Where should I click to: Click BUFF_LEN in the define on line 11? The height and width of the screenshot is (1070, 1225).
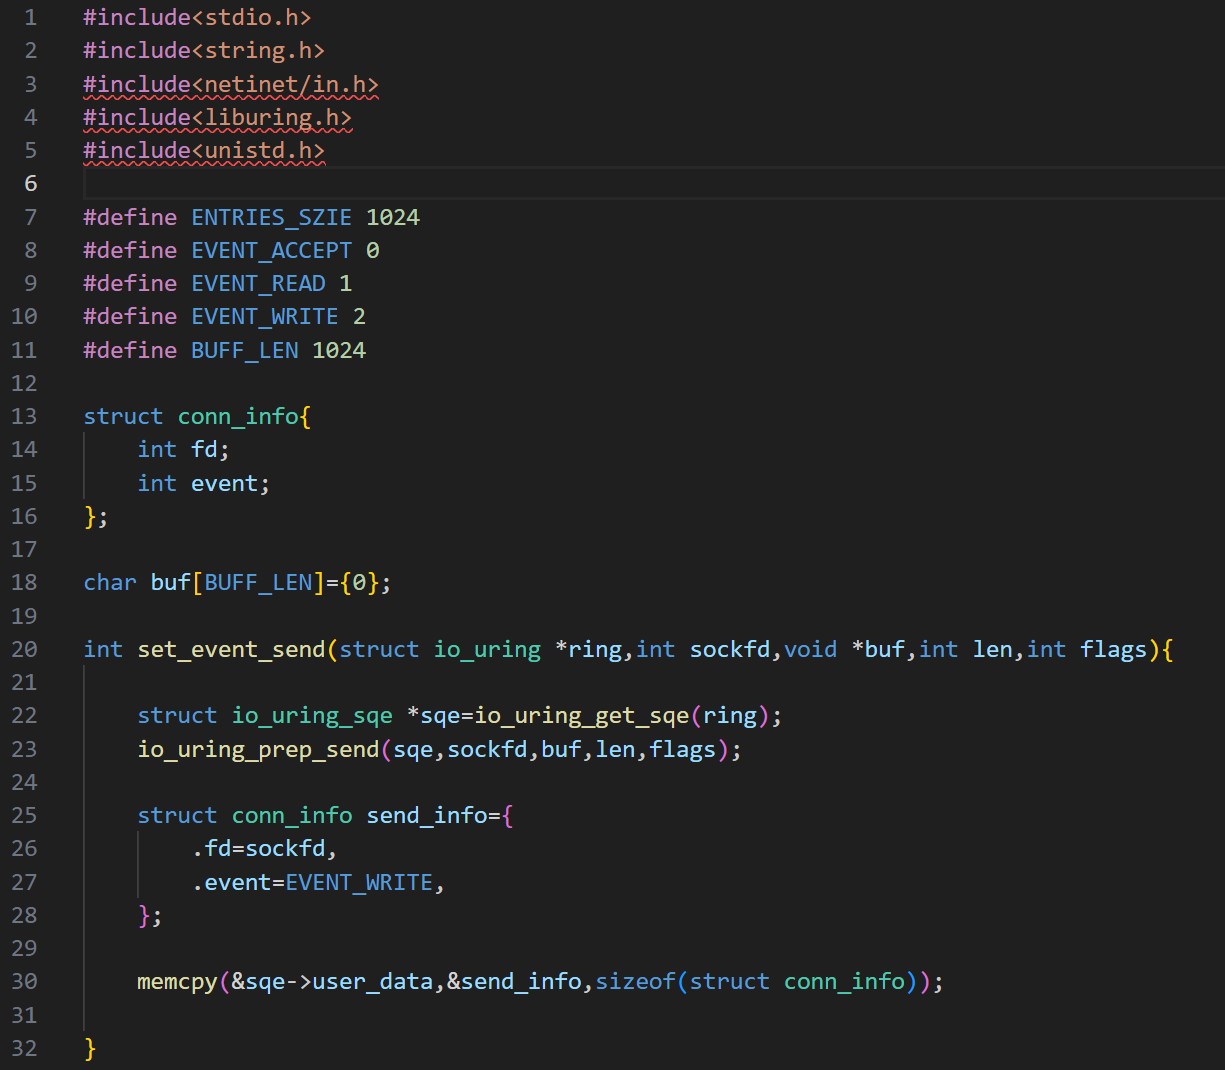pos(245,350)
